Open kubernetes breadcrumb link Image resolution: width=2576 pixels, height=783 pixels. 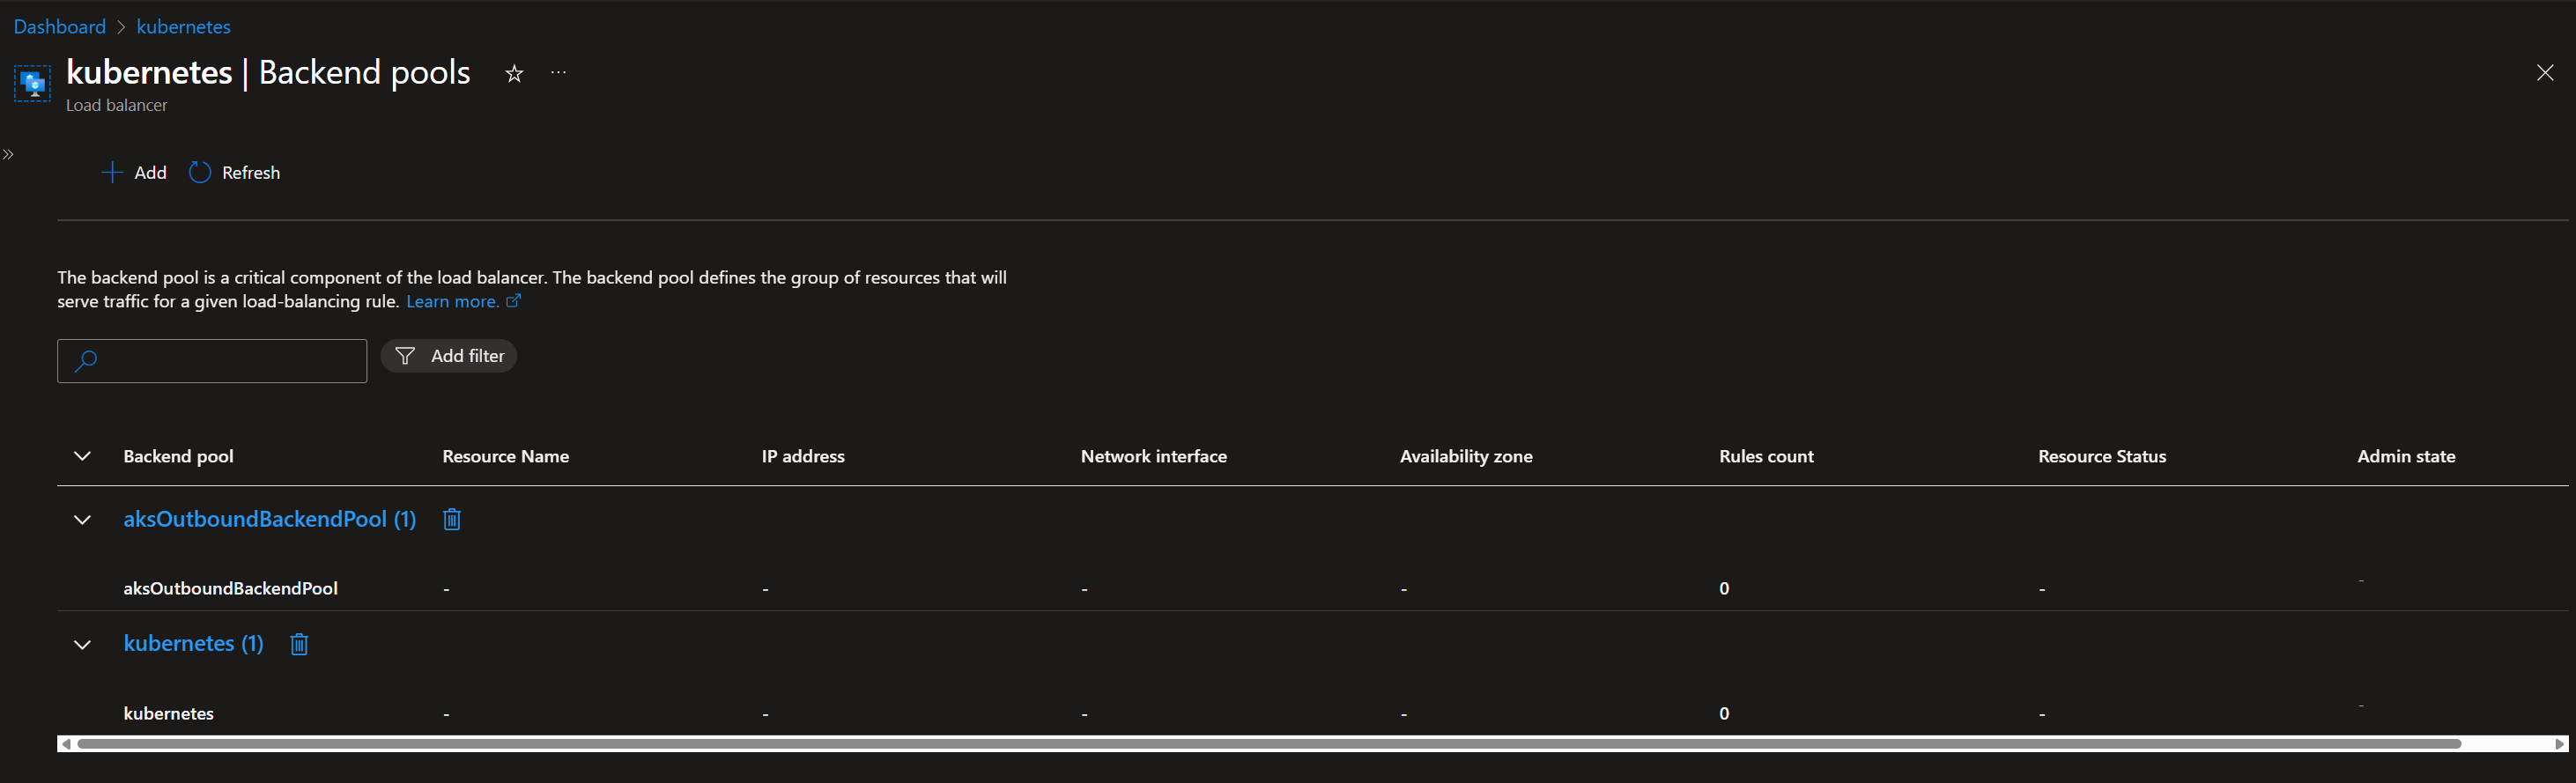183,26
